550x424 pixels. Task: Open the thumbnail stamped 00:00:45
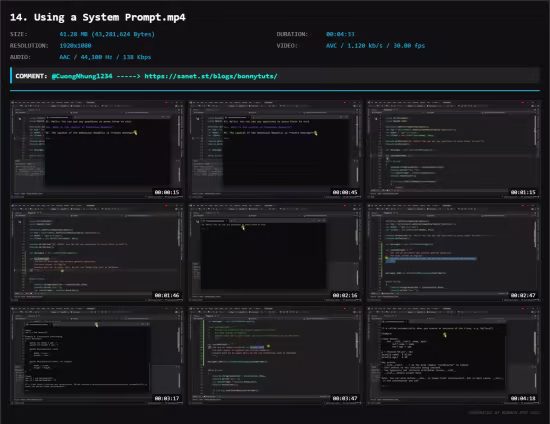[x=275, y=149]
